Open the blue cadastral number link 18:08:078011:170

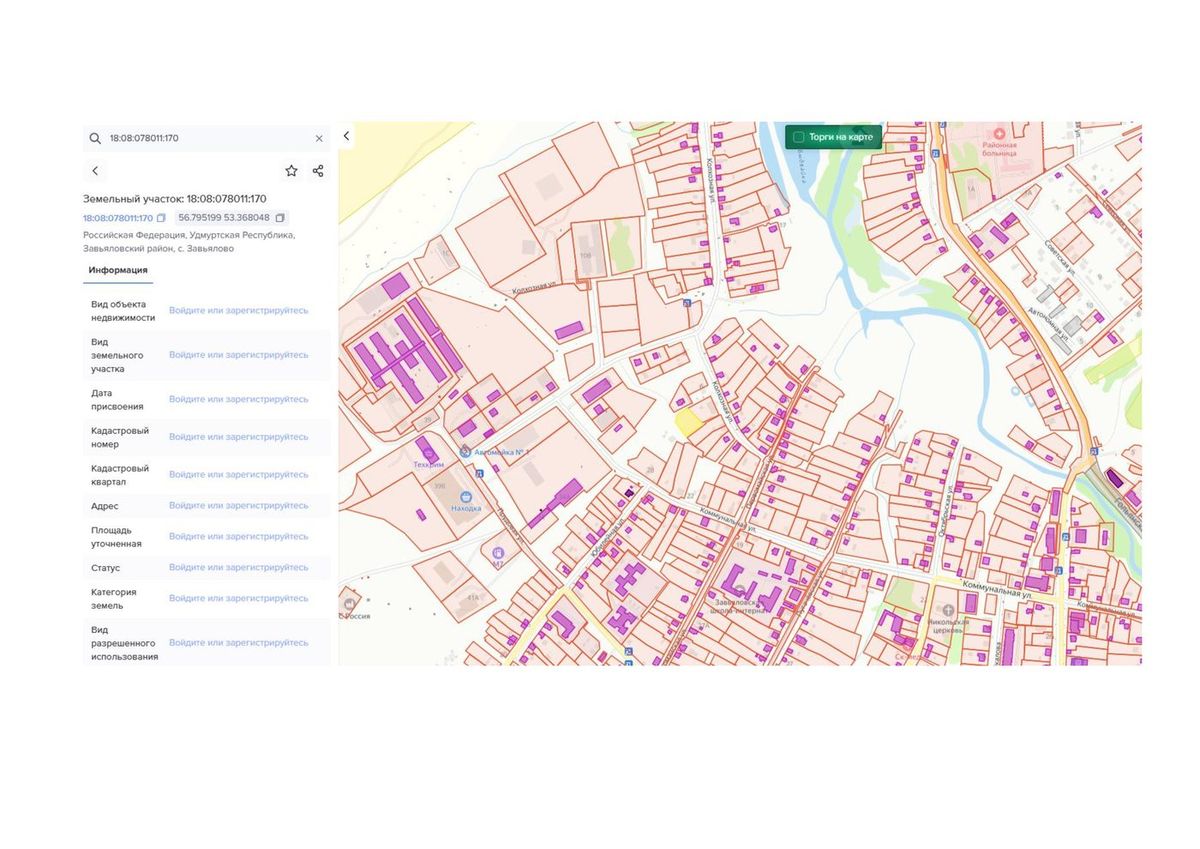[x=118, y=218]
